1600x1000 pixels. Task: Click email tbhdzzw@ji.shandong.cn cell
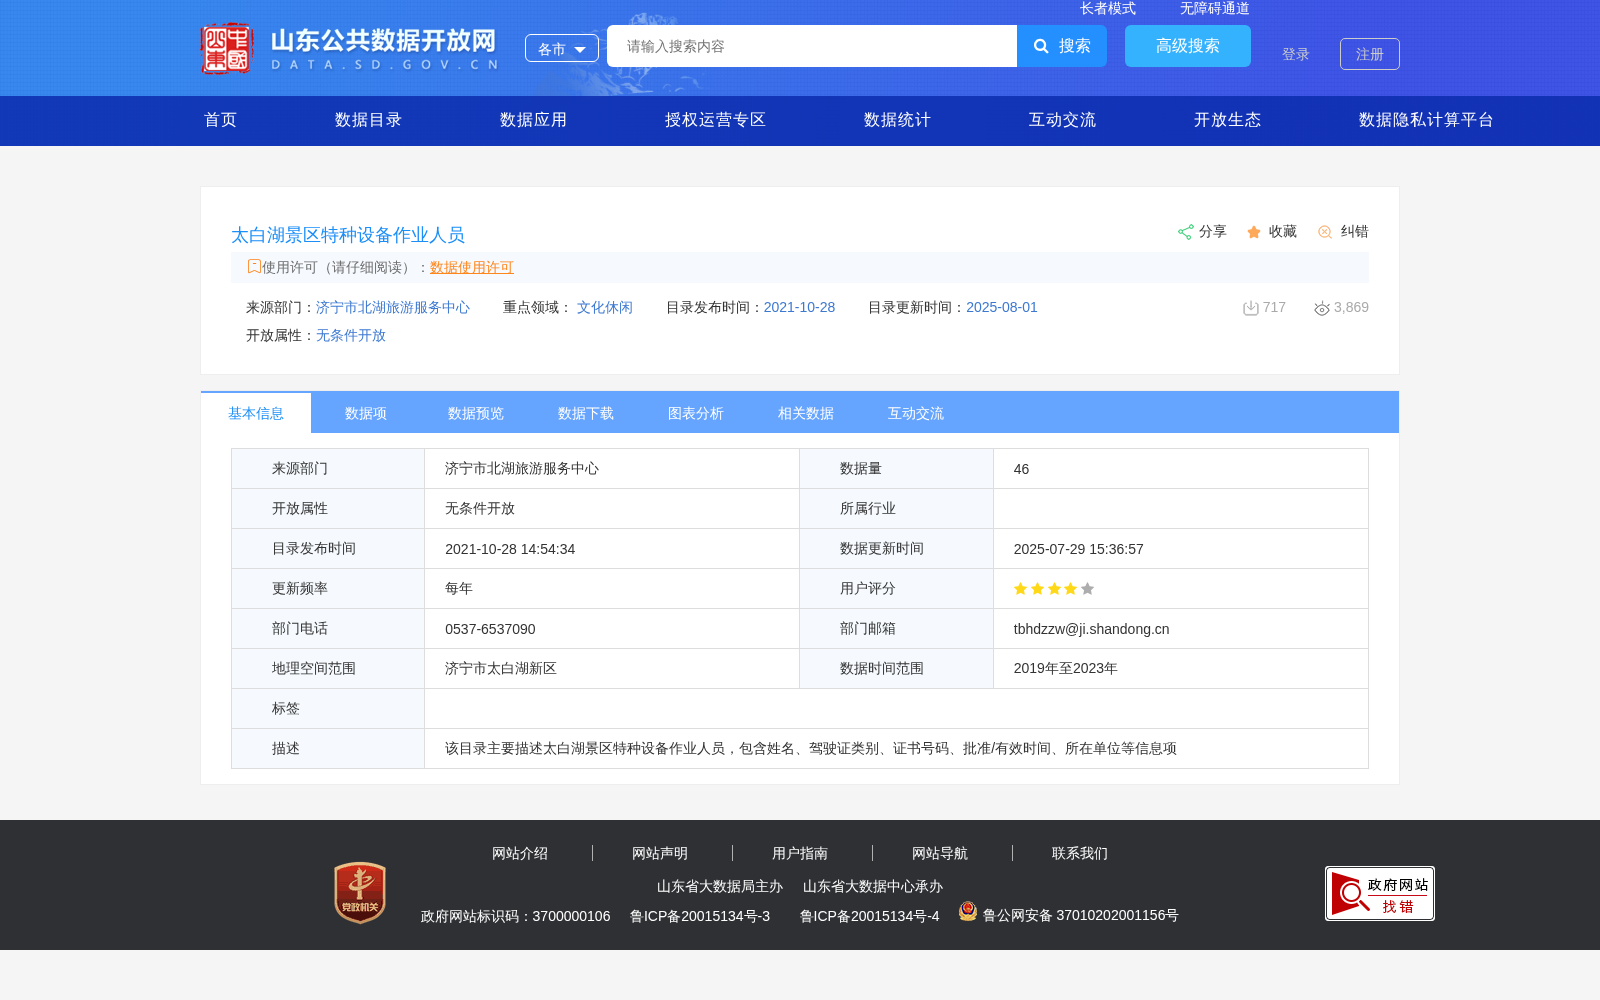(1181, 629)
